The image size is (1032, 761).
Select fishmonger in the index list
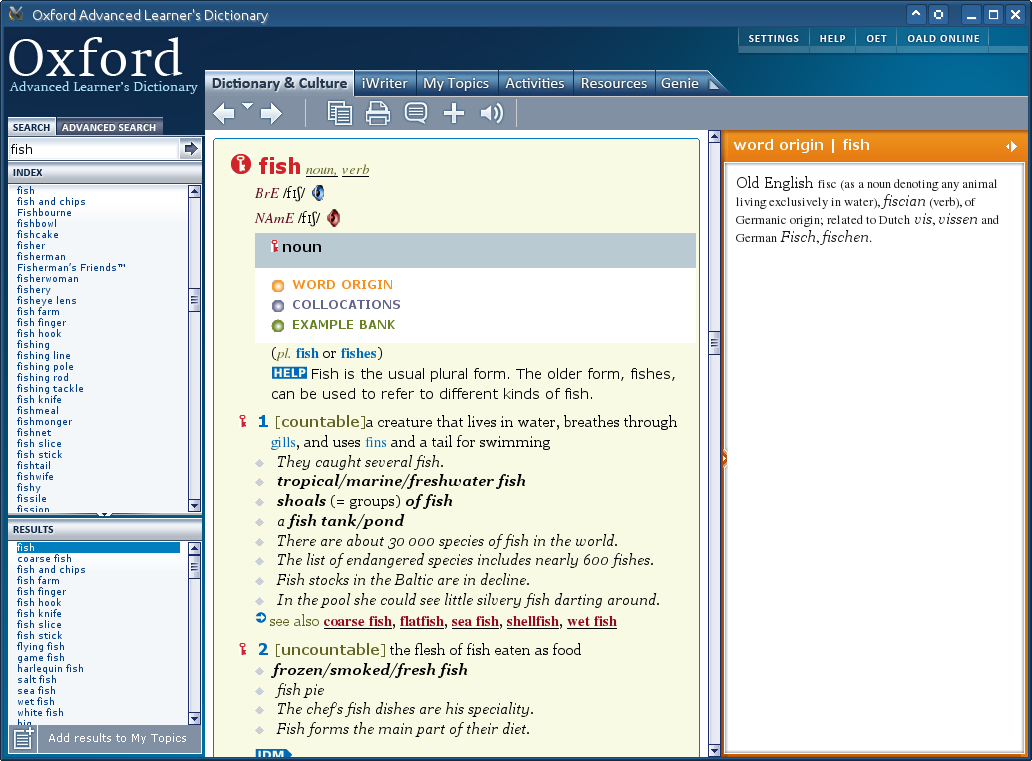click(x=44, y=421)
